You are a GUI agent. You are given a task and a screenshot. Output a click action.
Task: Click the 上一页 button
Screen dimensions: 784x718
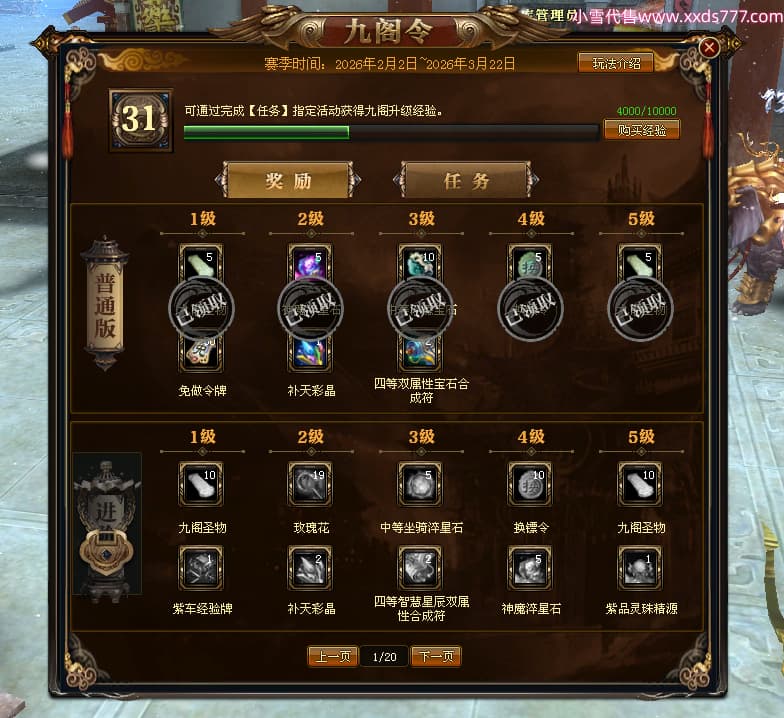(x=333, y=656)
